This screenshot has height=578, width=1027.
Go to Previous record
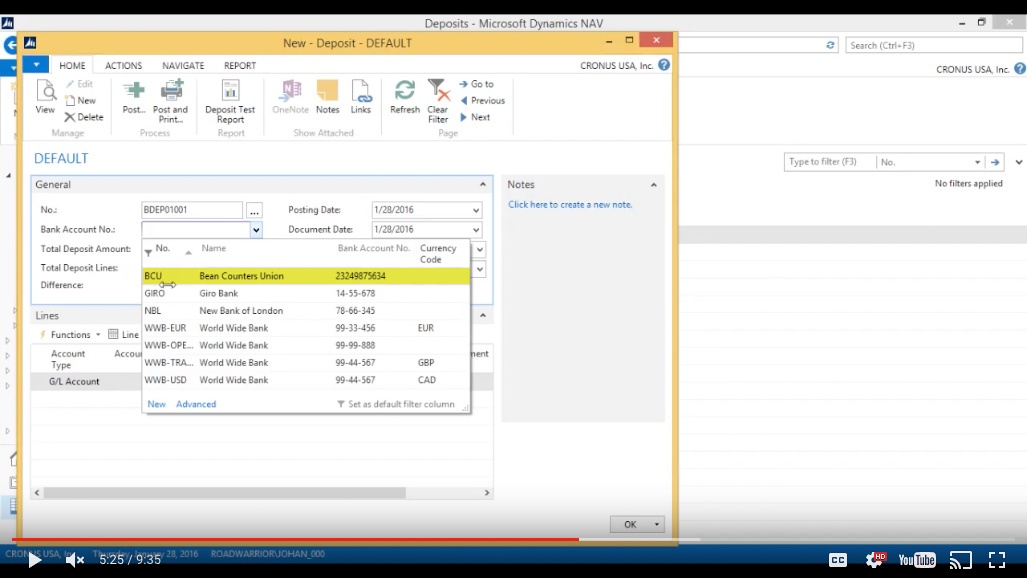pyautogui.click(x=482, y=100)
